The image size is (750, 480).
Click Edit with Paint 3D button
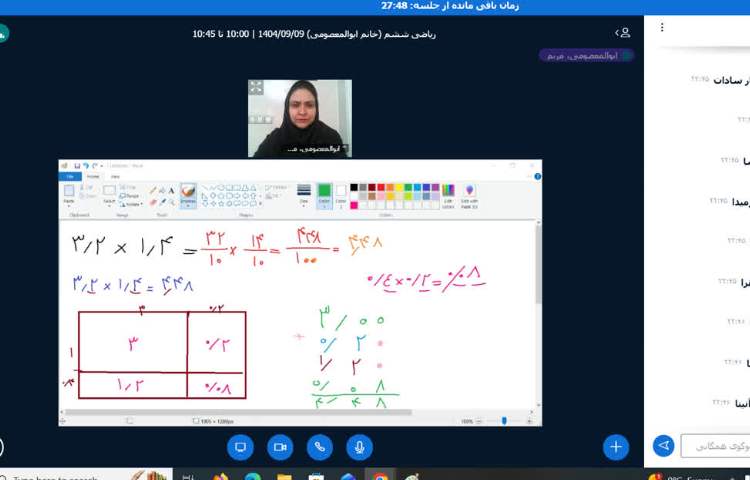(469, 192)
